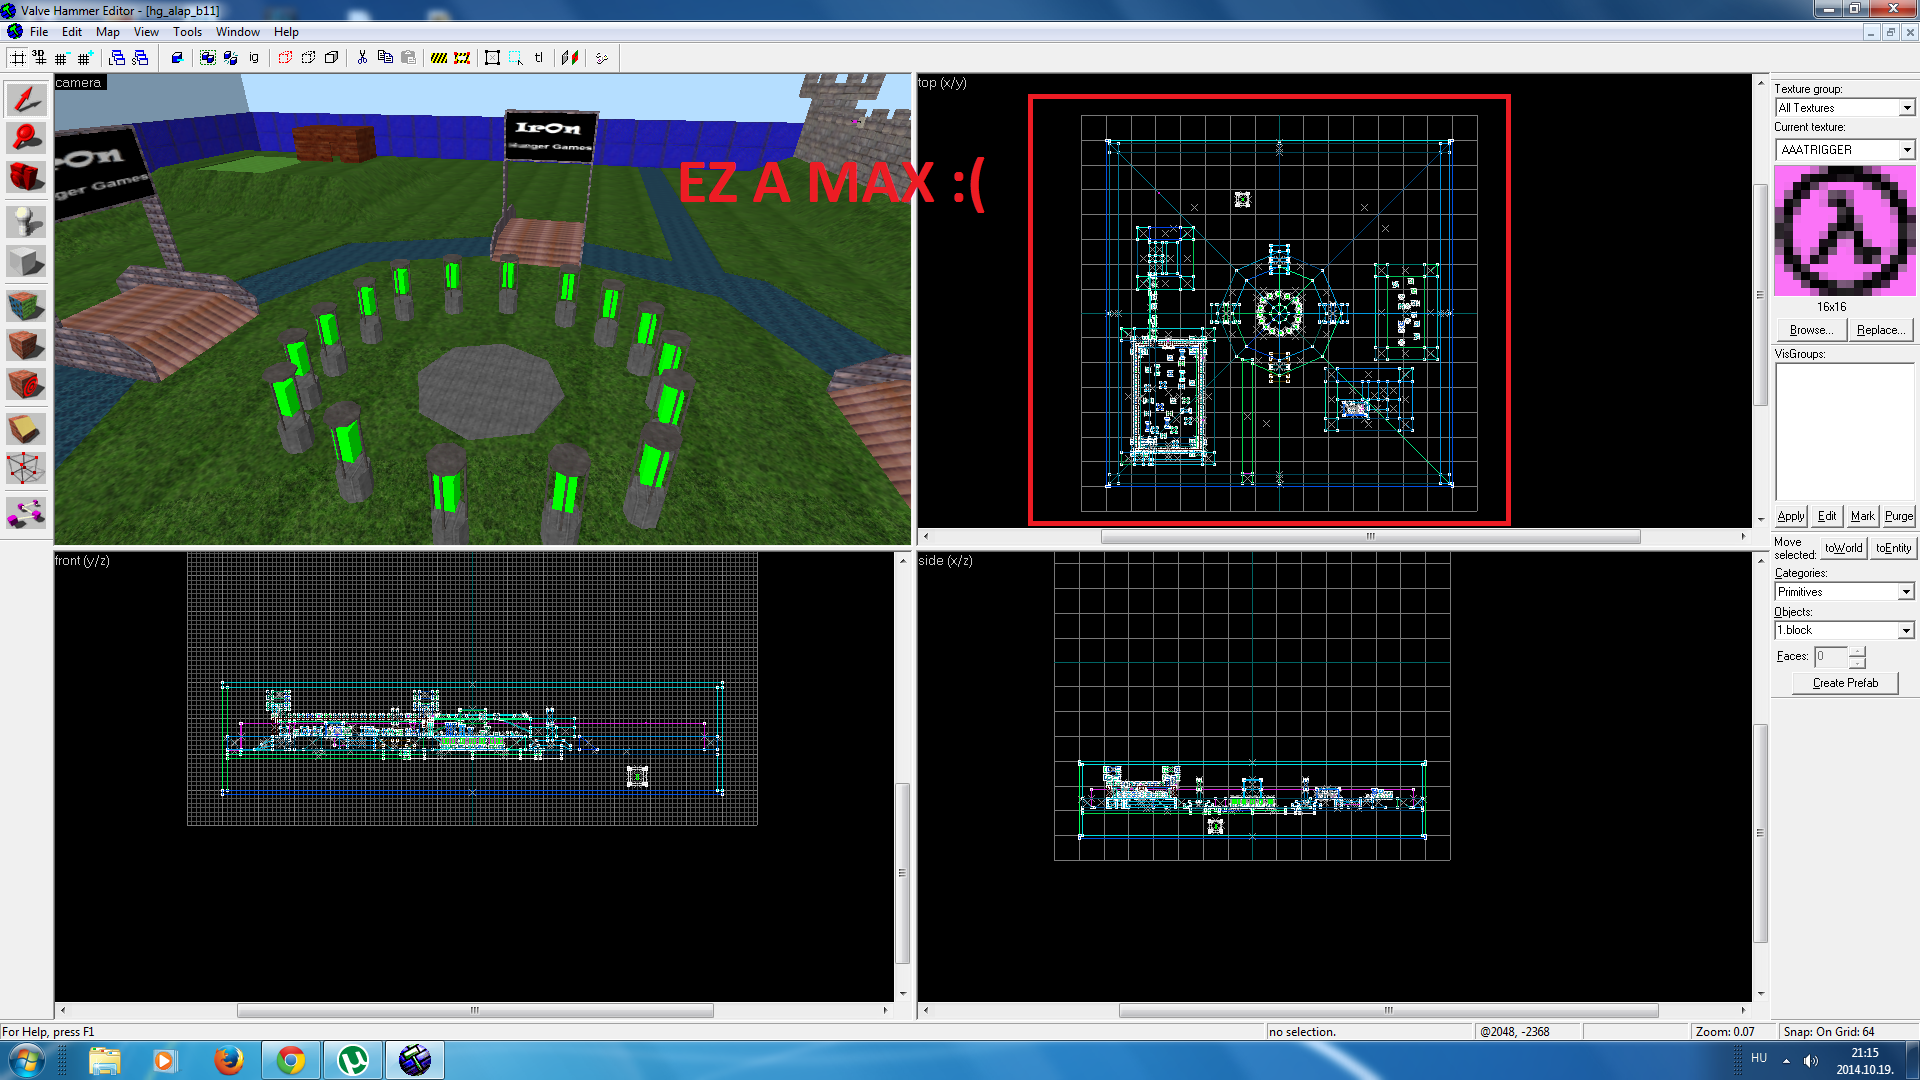Viewport: 1920px width, 1080px height.
Task: Open the Current texture AAATRIGGER dropdown
Action: coord(1906,150)
